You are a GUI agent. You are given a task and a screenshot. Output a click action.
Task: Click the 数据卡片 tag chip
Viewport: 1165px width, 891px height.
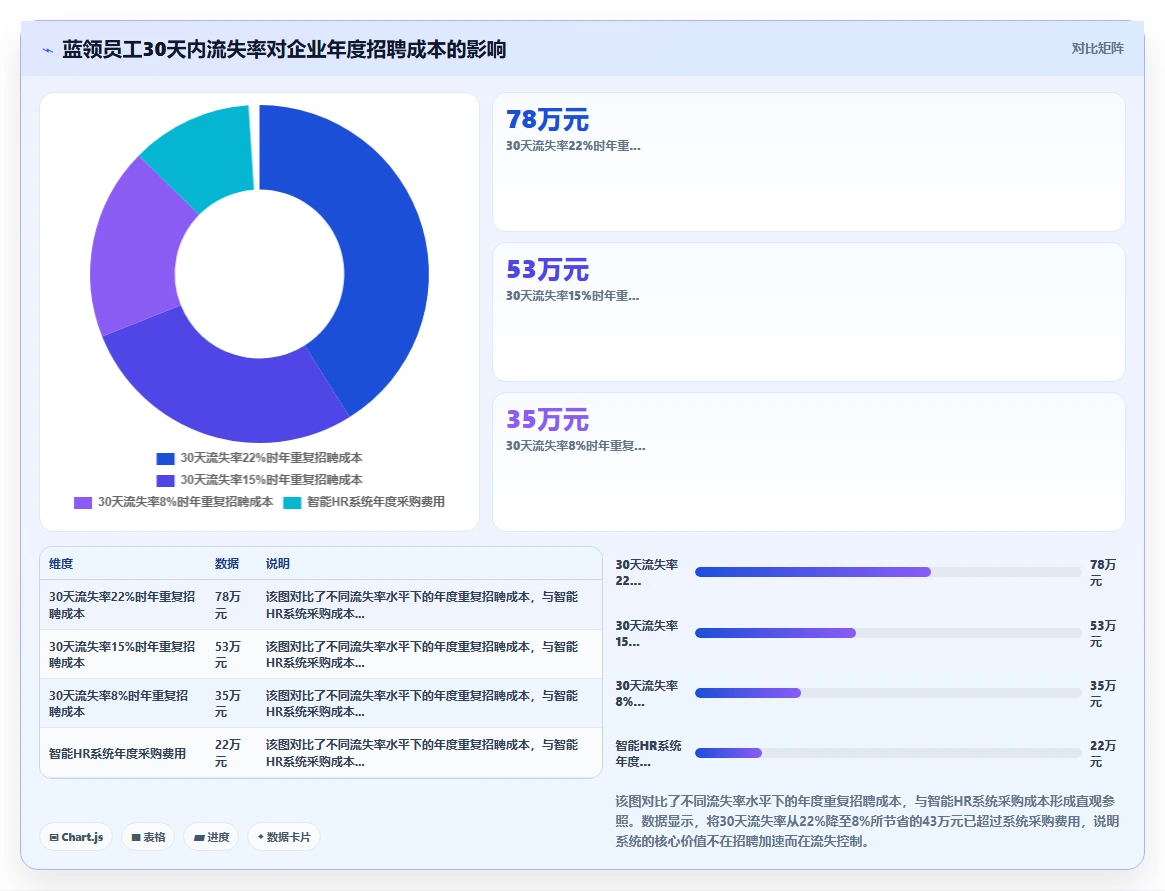[284, 837]
